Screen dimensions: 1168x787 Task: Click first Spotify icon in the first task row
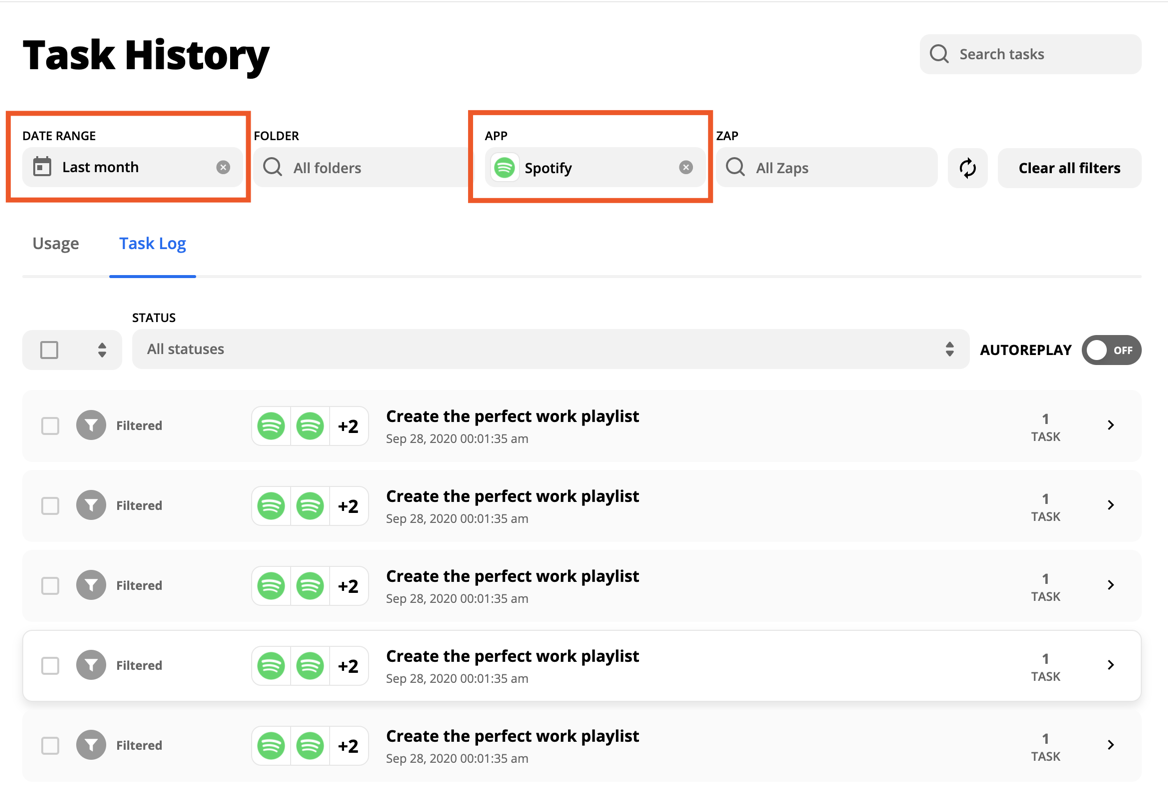271,426
